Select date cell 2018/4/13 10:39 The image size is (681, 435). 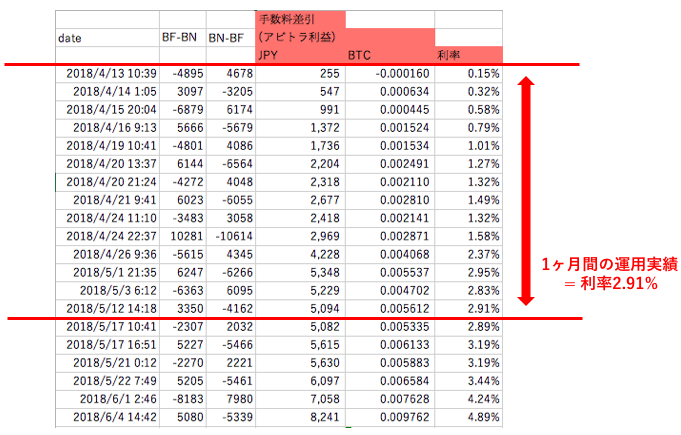107,74
